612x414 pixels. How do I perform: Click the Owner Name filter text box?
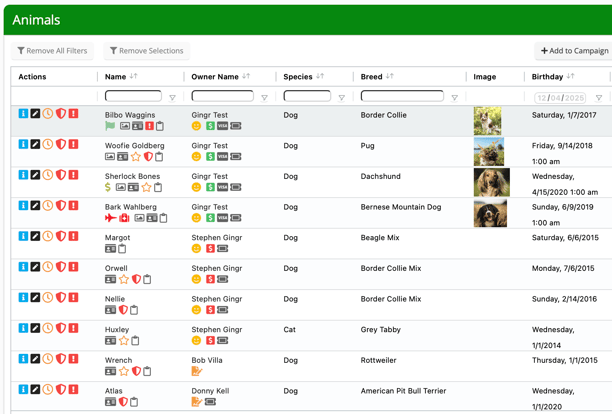[222, 97]
